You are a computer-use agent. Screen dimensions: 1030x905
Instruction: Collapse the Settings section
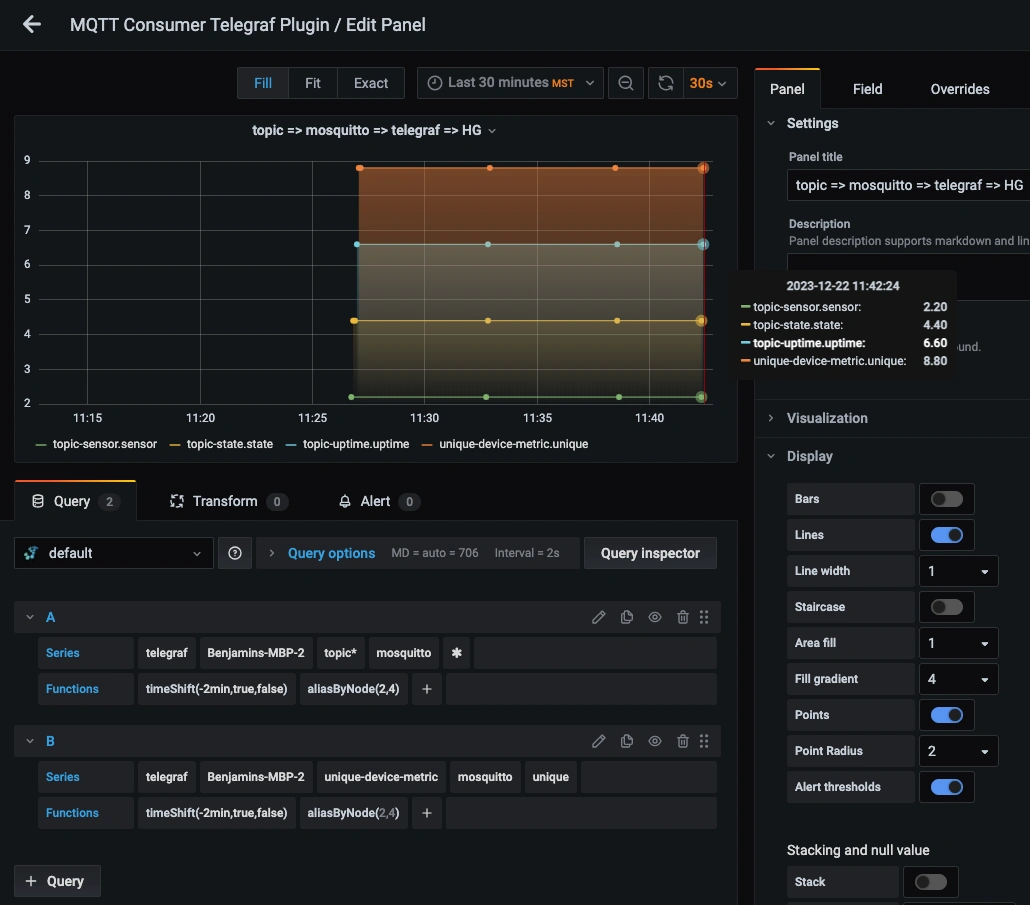coord(771,123)
